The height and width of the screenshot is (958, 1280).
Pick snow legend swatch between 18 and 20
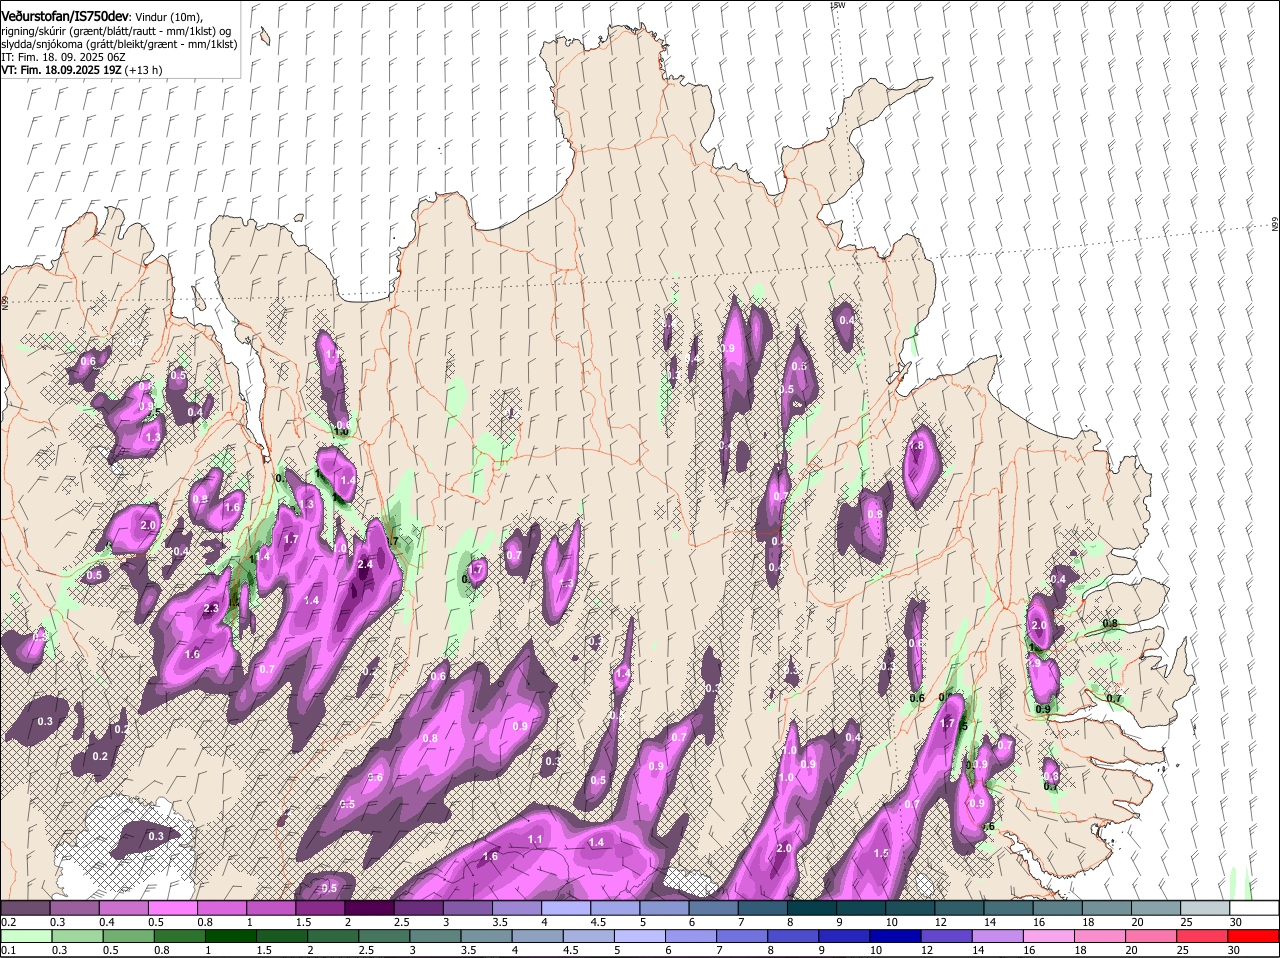pyautogui.click(x=1107, y=908)
